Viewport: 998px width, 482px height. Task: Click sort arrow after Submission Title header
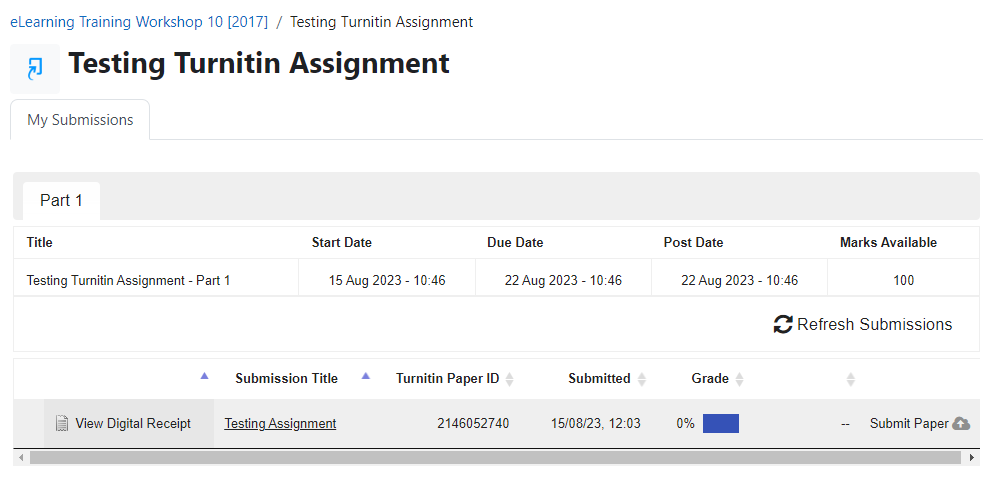point(366,376)
